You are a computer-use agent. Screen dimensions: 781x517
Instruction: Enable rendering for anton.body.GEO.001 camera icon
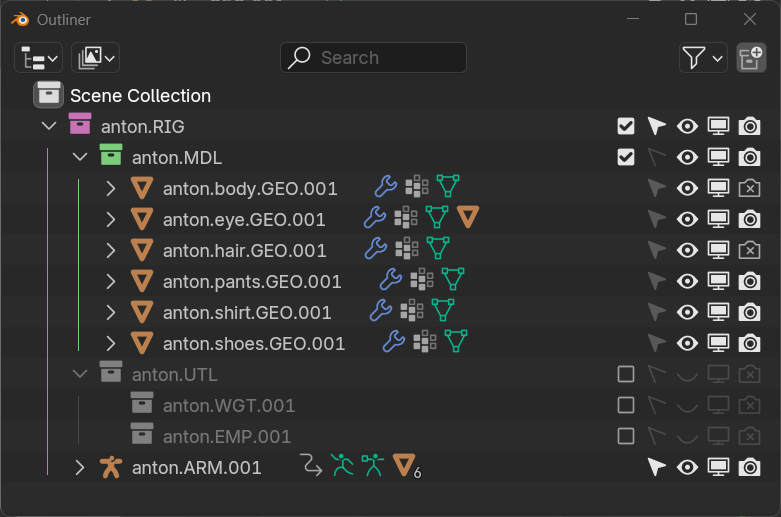pos(749,188)
